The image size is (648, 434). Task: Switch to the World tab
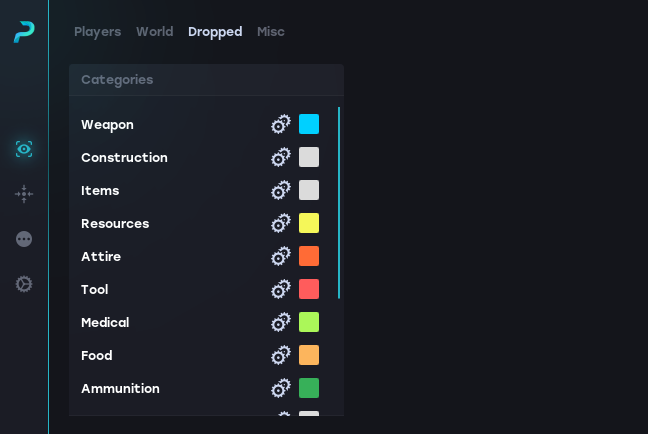[x=155, y=32]
